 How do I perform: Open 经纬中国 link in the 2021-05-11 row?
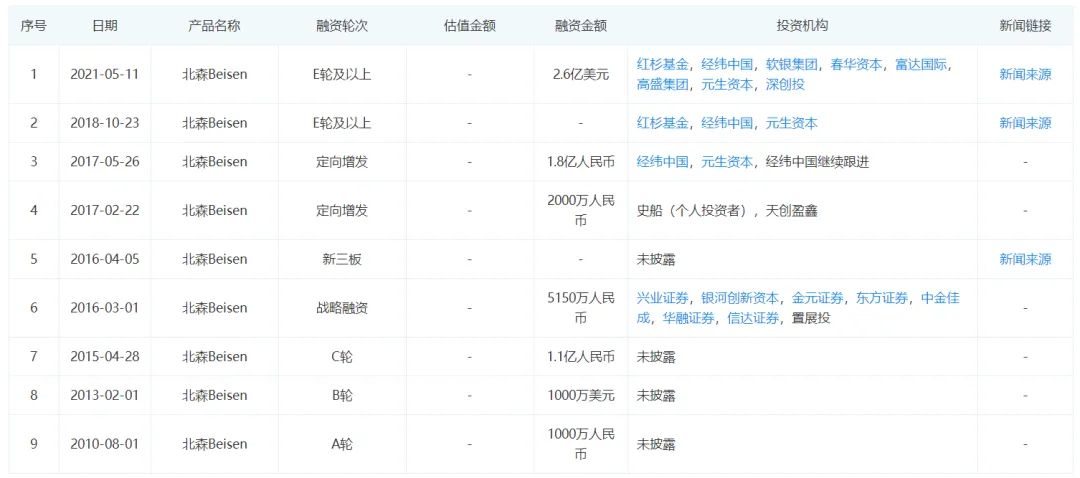[727, 65]
